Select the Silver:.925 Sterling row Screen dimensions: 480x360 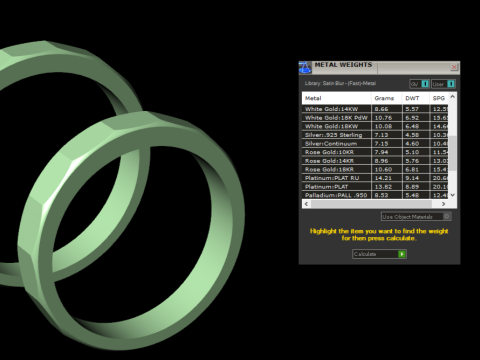375,135
